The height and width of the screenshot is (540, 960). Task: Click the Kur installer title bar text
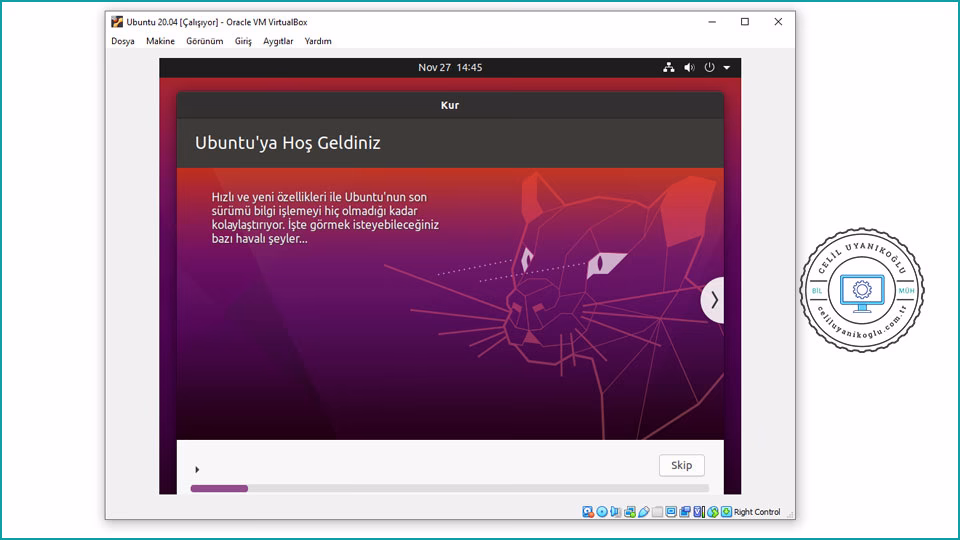tap(450, 105)
